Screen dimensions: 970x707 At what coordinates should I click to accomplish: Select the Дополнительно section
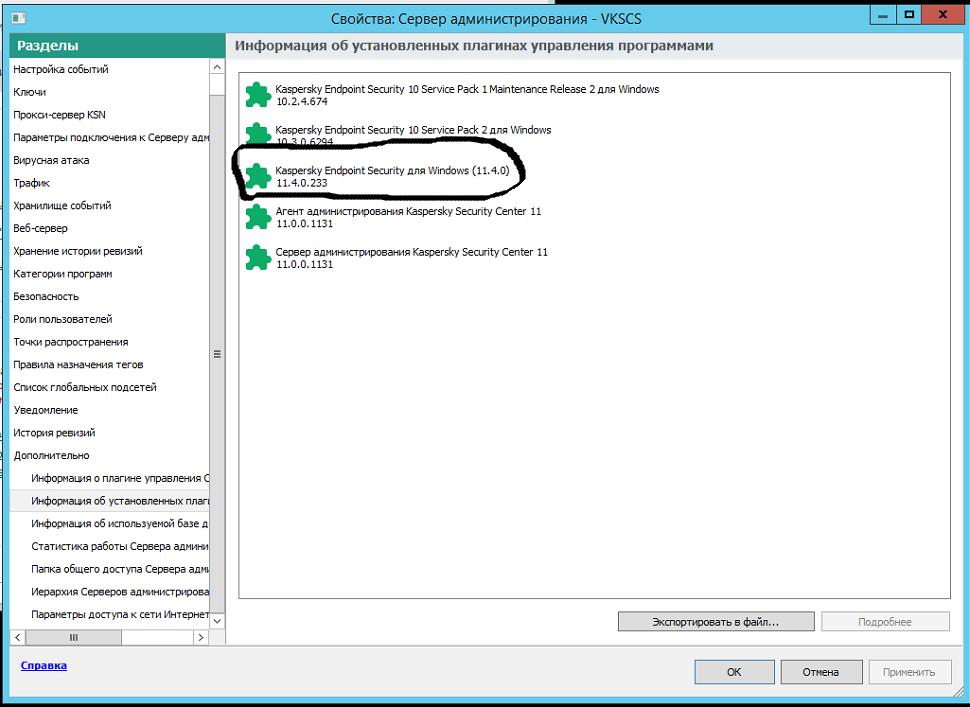click(x=51, y=456)
